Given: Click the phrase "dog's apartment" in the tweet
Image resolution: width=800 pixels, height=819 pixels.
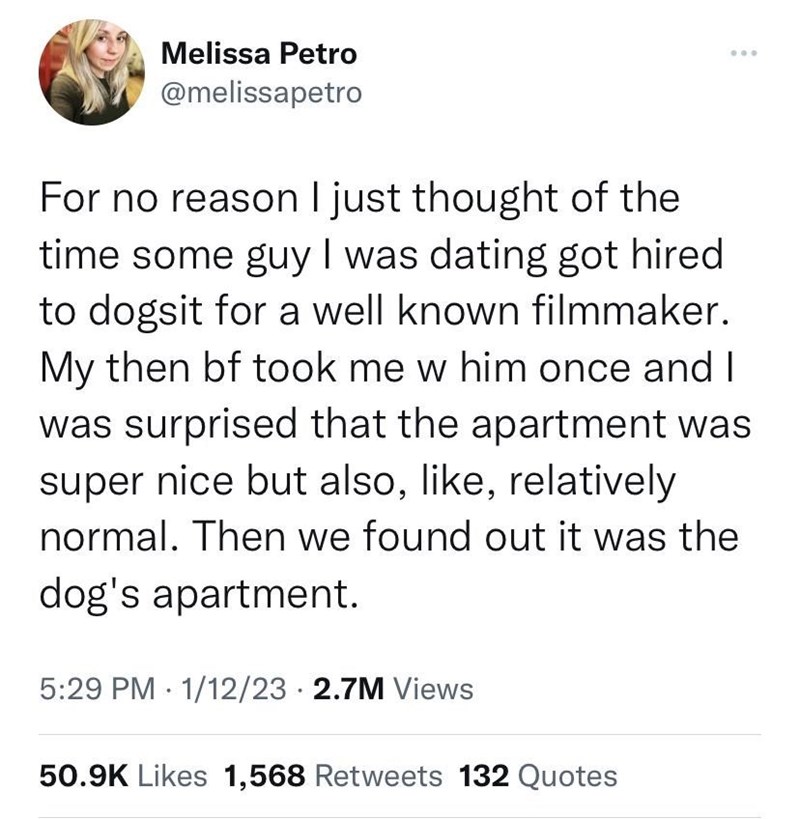Looking at the screenshot, I should 198,595.
